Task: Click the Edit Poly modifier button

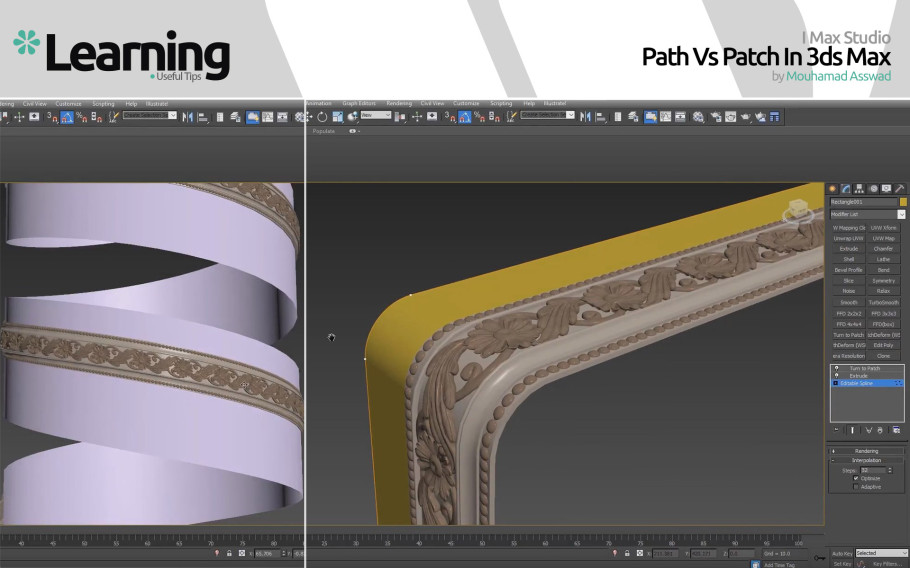Action: point(884,345)
